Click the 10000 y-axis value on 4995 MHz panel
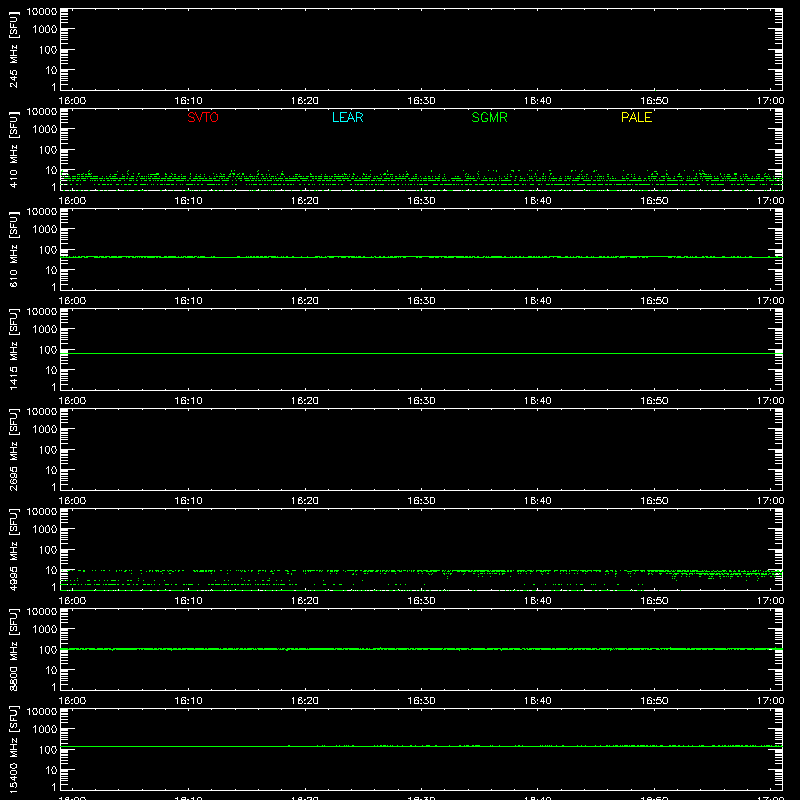The height and width of the screenshot is (800, 800). point(42,512)
